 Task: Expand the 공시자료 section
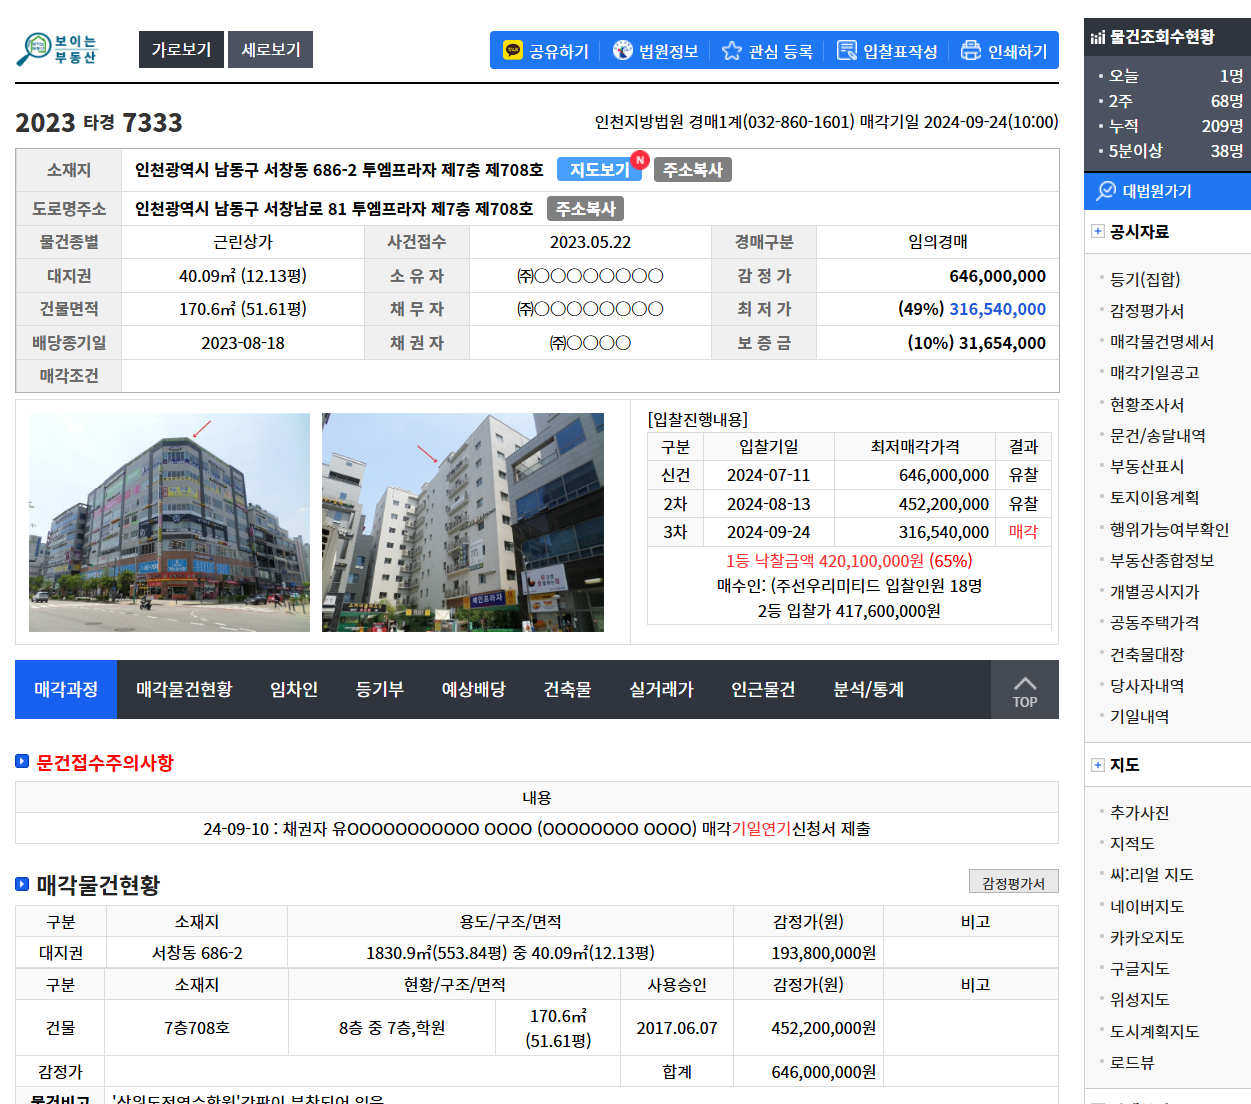1098,231
